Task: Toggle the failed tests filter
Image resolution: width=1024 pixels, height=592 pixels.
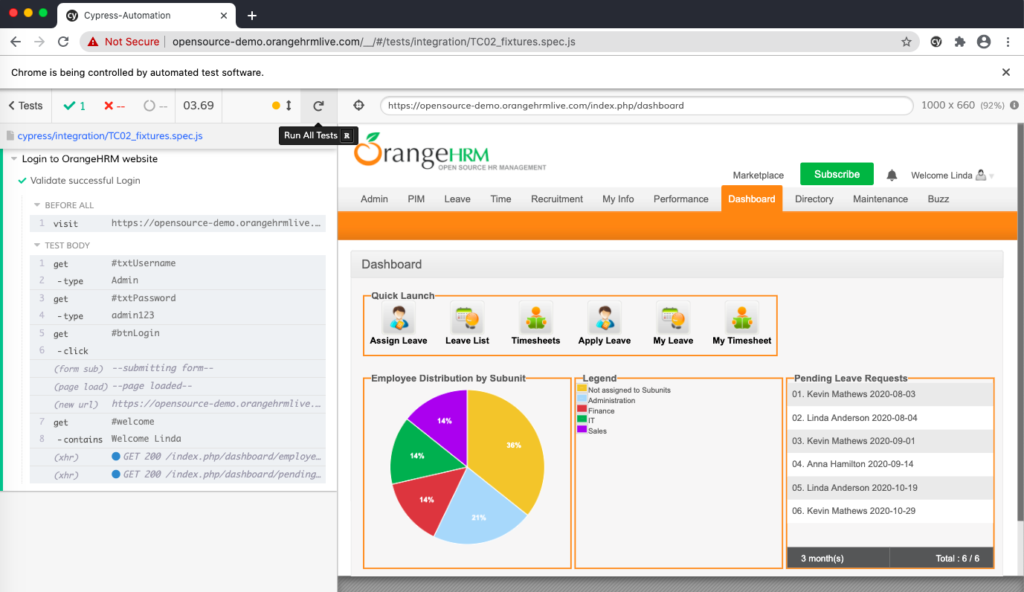Action: tap(112, 105)
